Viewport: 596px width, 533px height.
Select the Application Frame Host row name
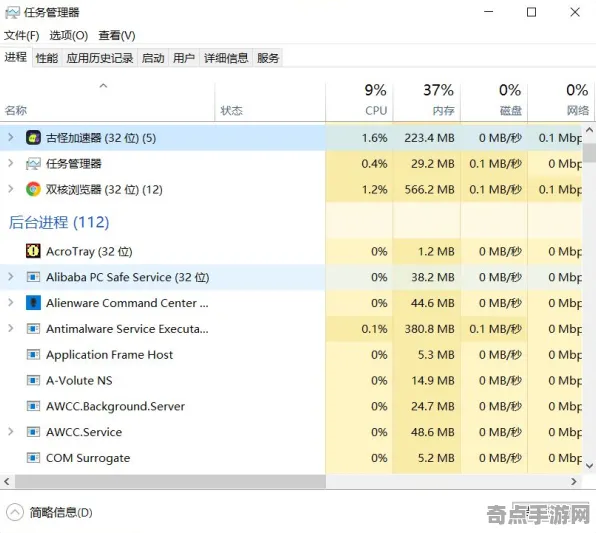pos(109,355)
